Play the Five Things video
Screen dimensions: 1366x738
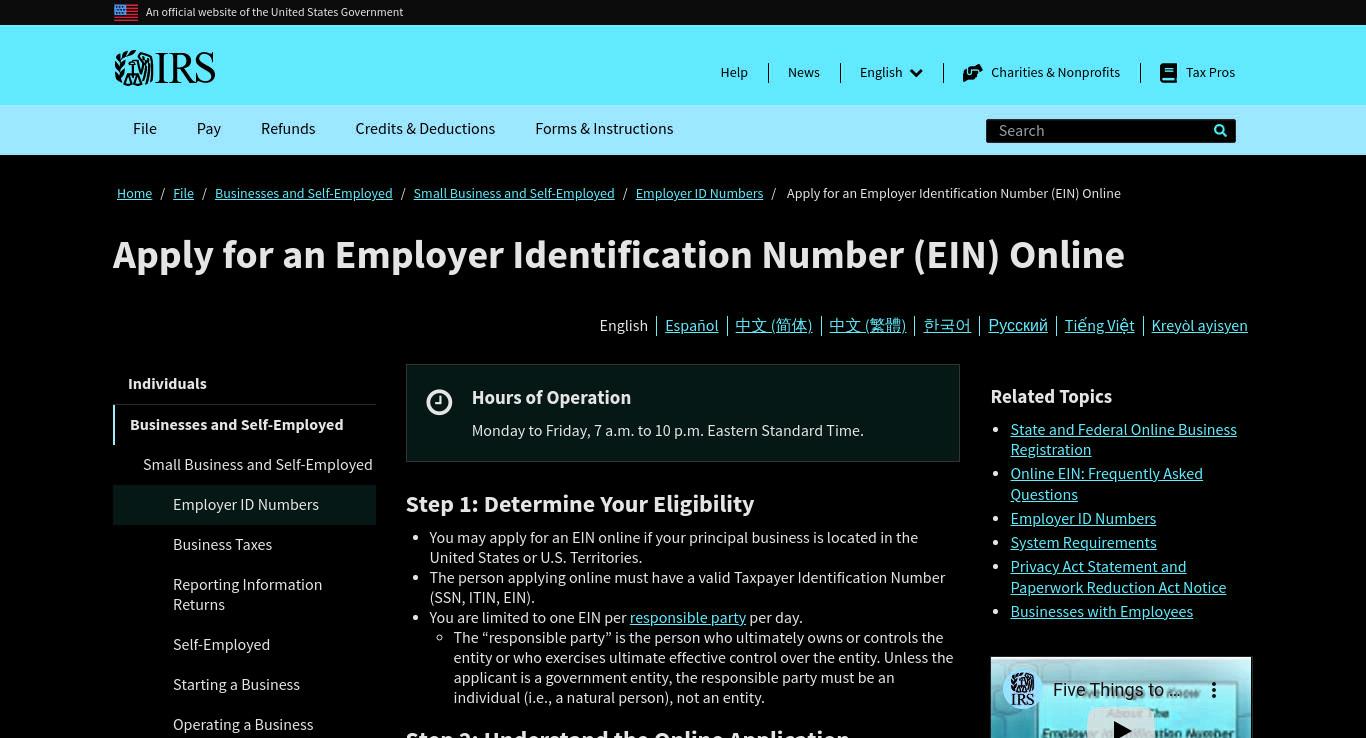(1121, 728)
